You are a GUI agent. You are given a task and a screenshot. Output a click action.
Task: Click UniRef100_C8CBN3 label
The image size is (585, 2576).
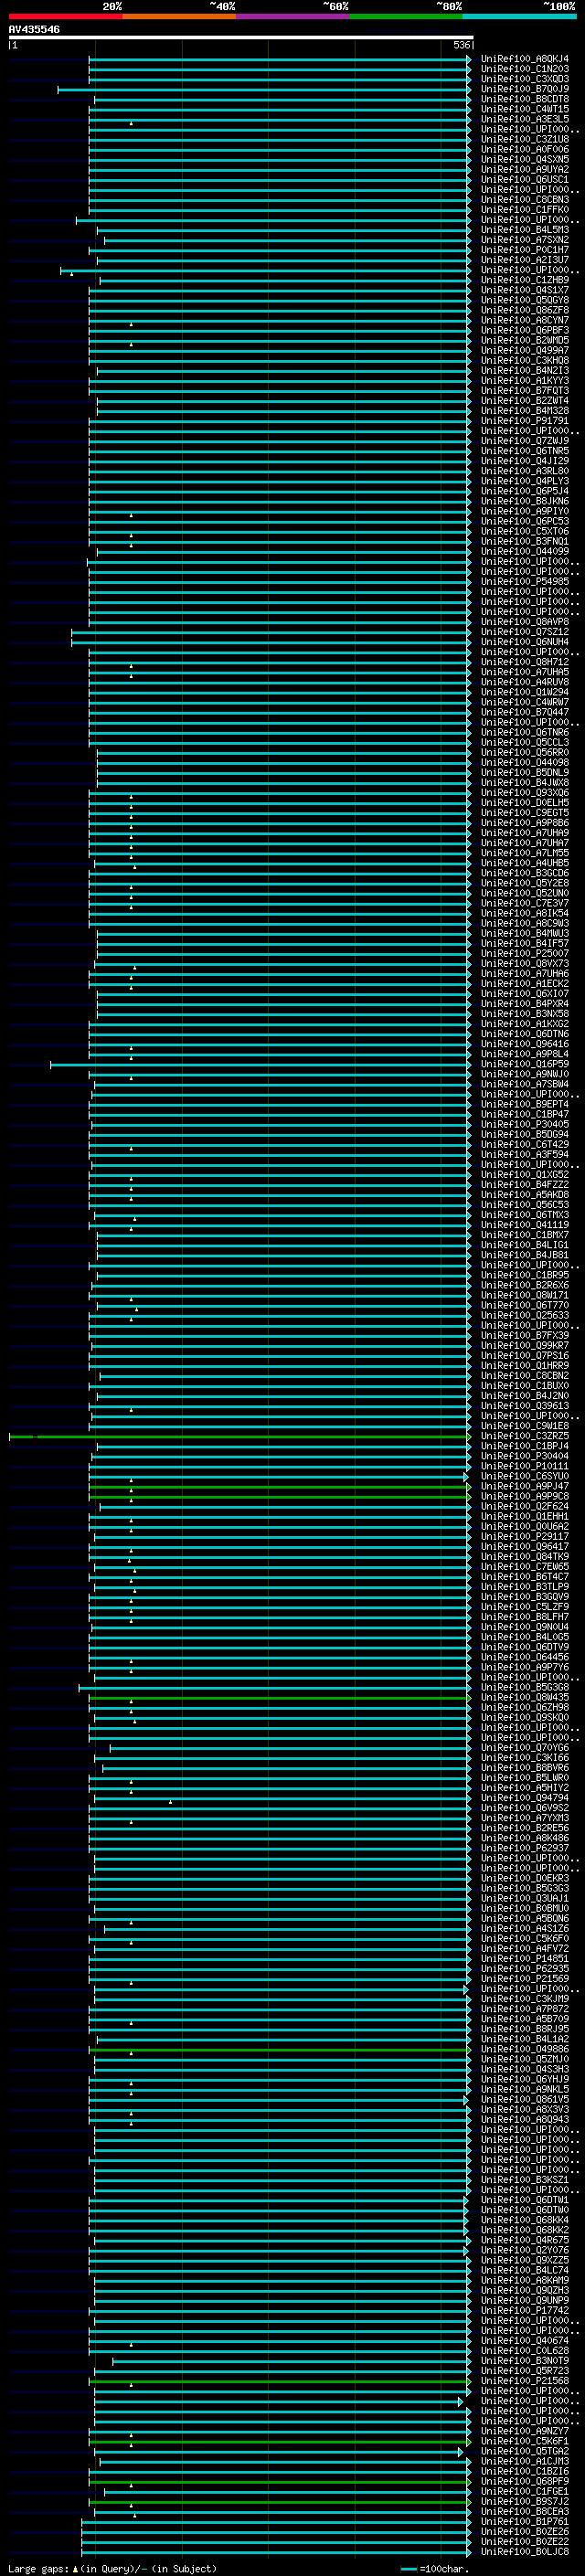pos(525,199)
